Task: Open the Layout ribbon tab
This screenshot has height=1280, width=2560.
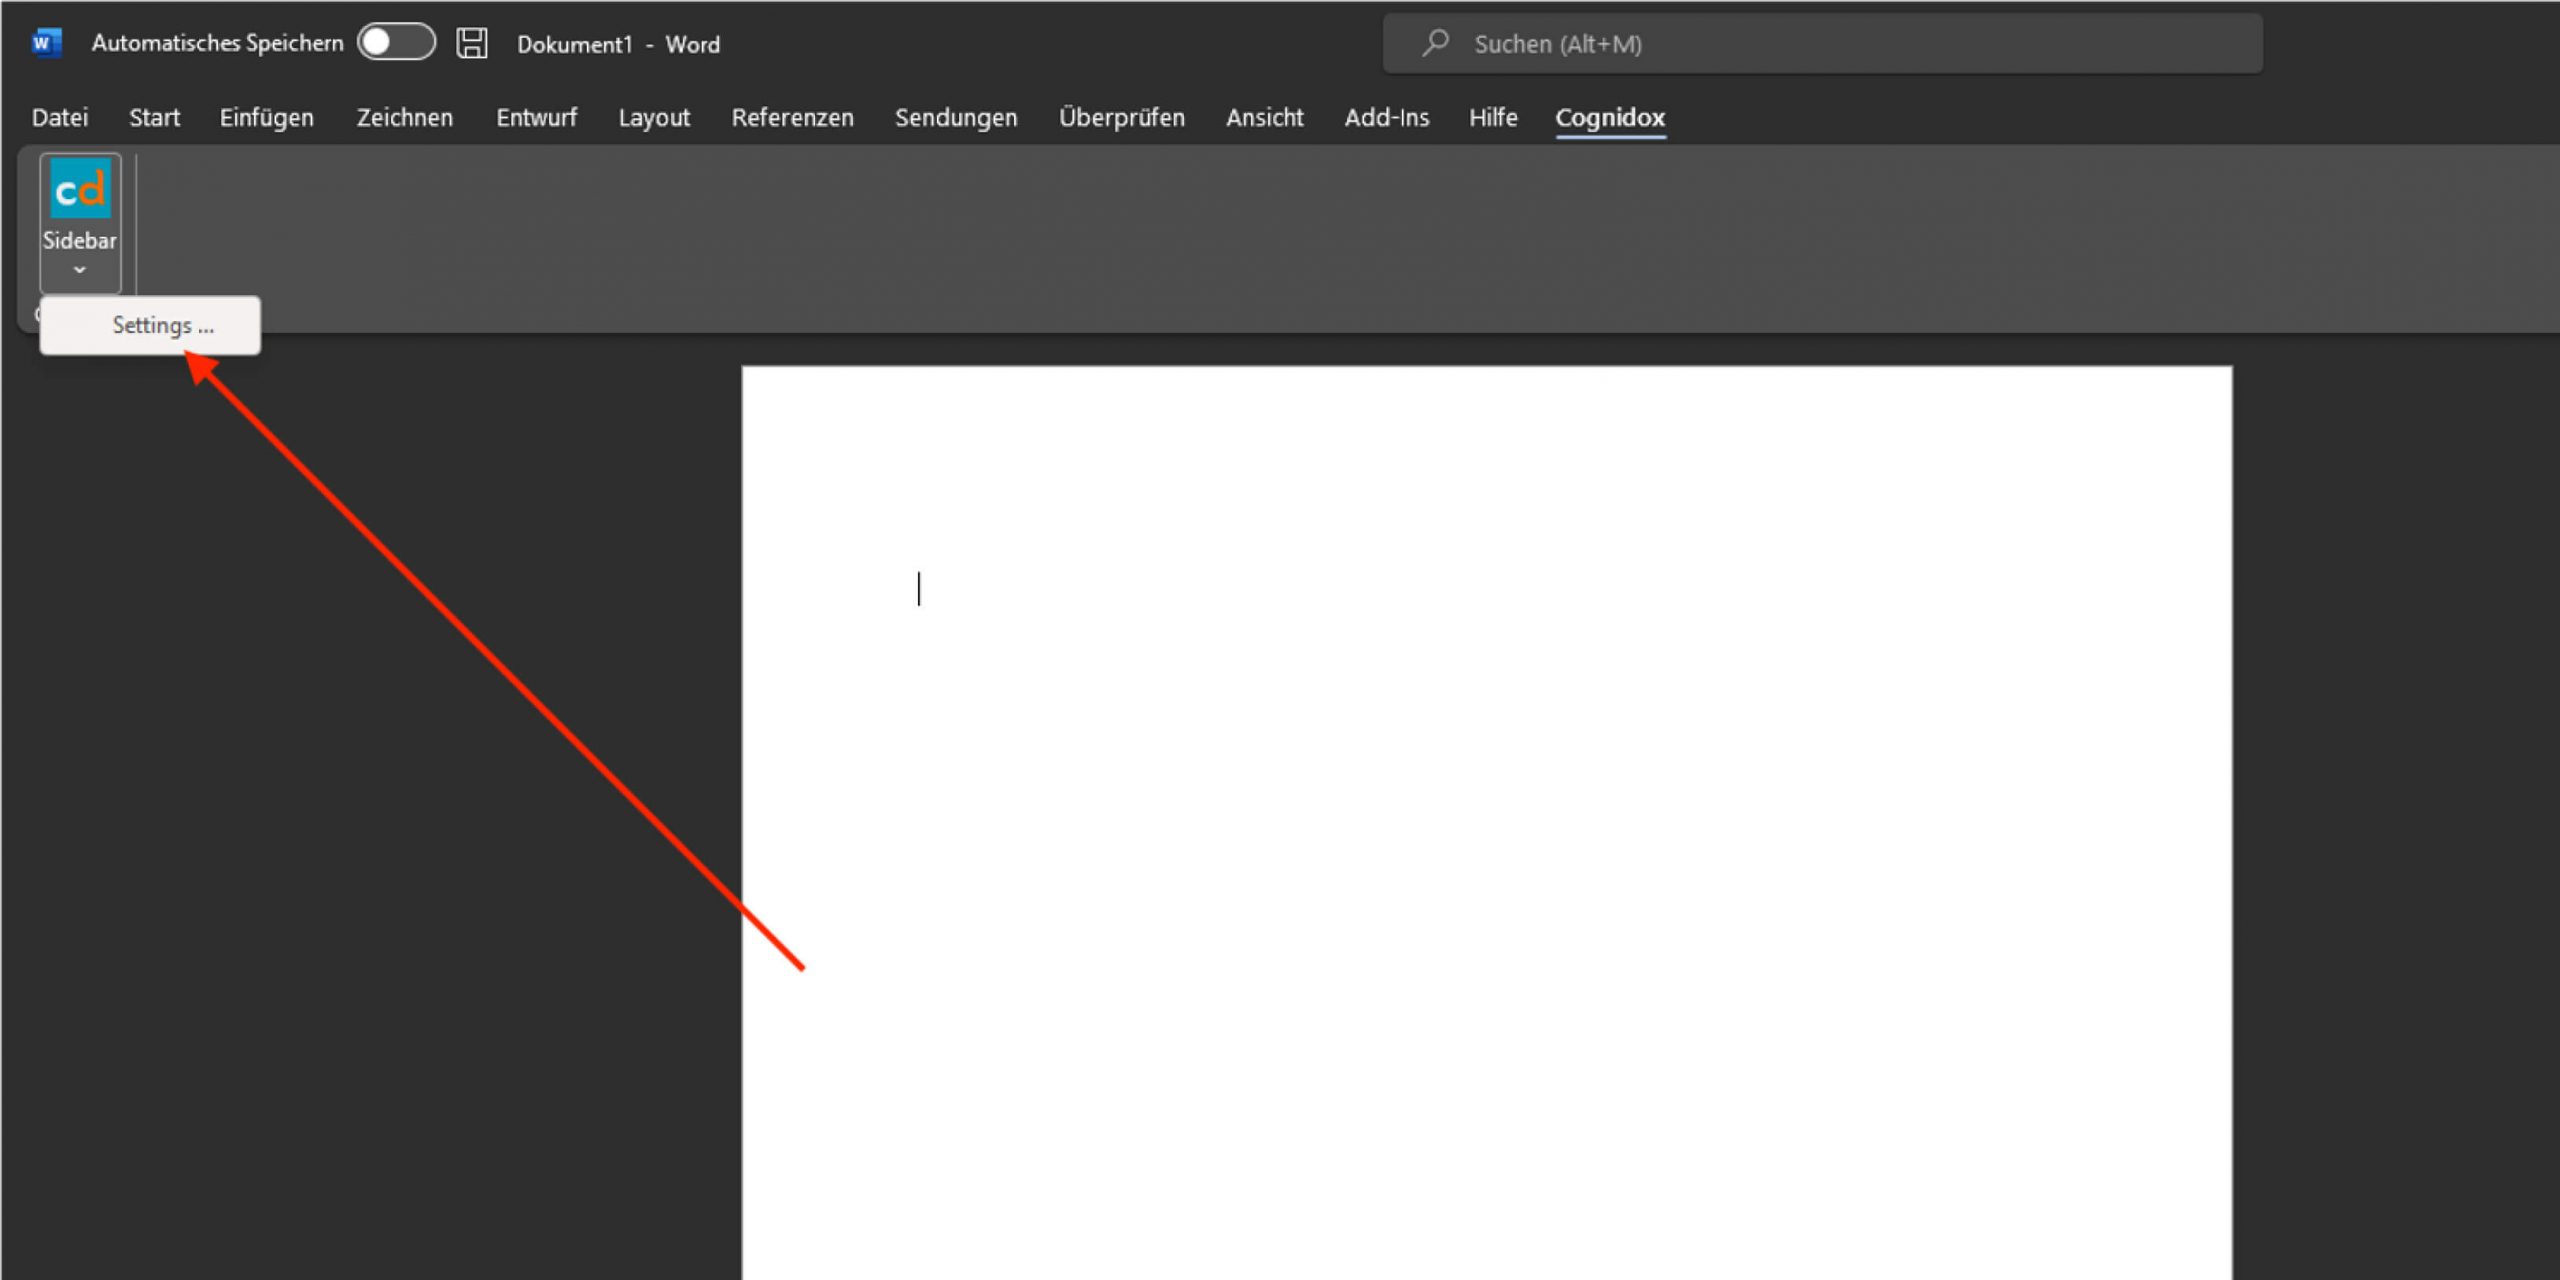Action: pyautogui.click(x=654, y=117)
